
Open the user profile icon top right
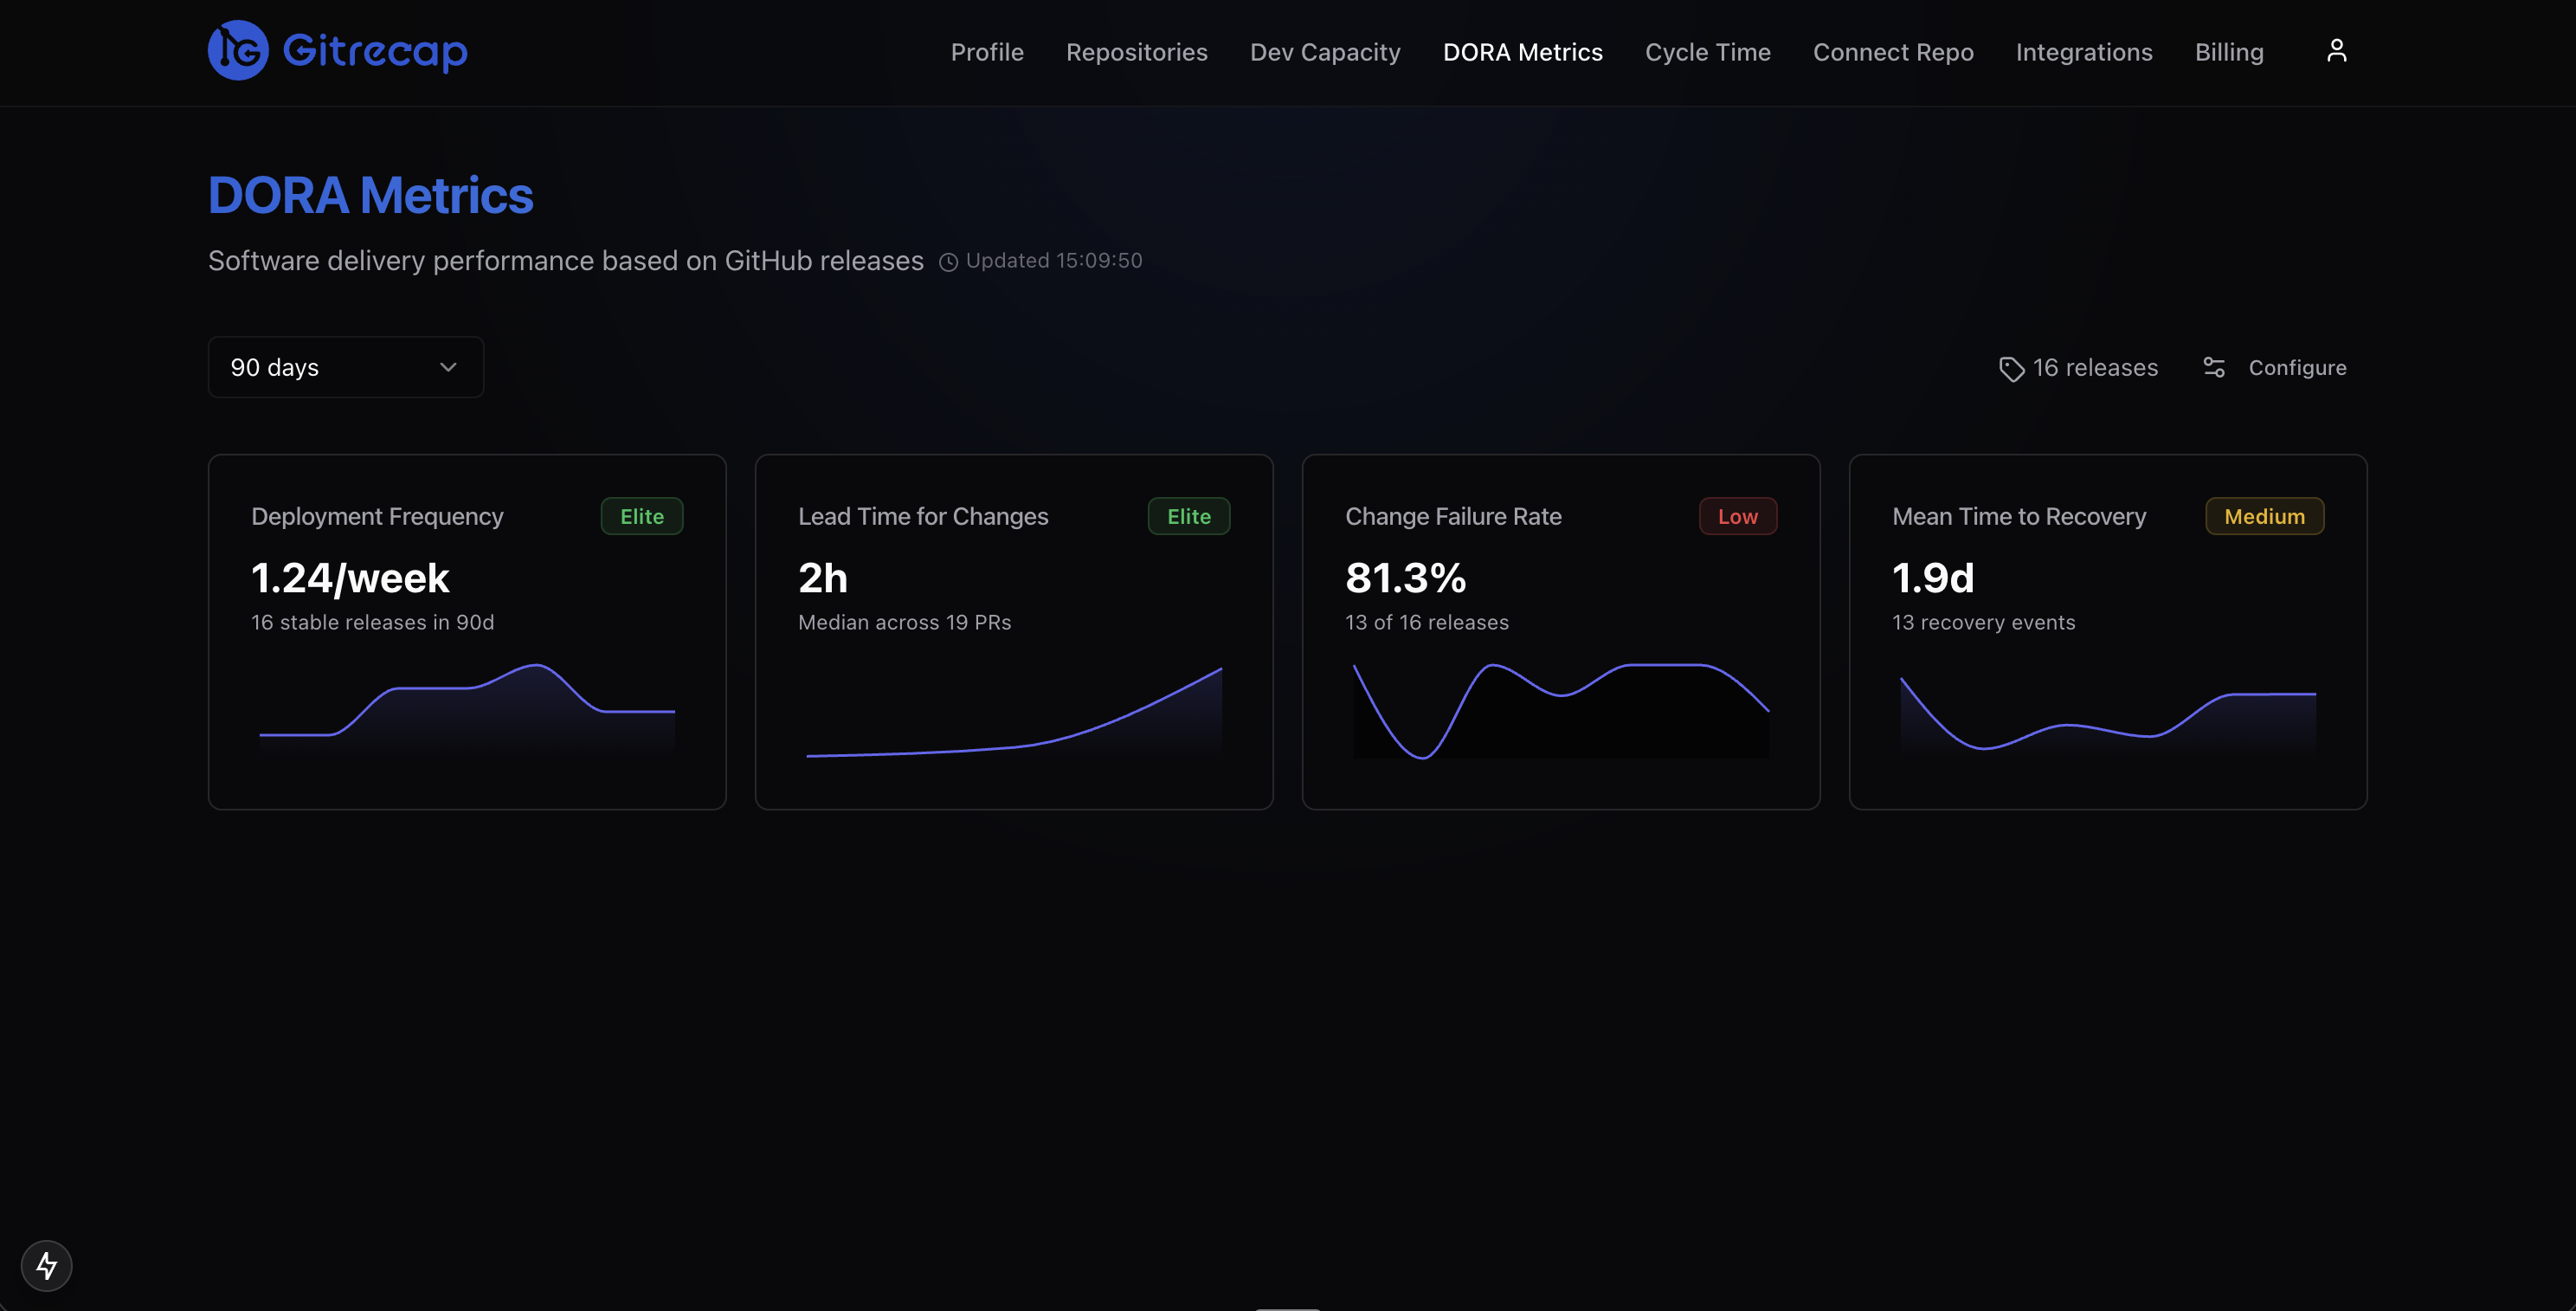[2336, 50]
